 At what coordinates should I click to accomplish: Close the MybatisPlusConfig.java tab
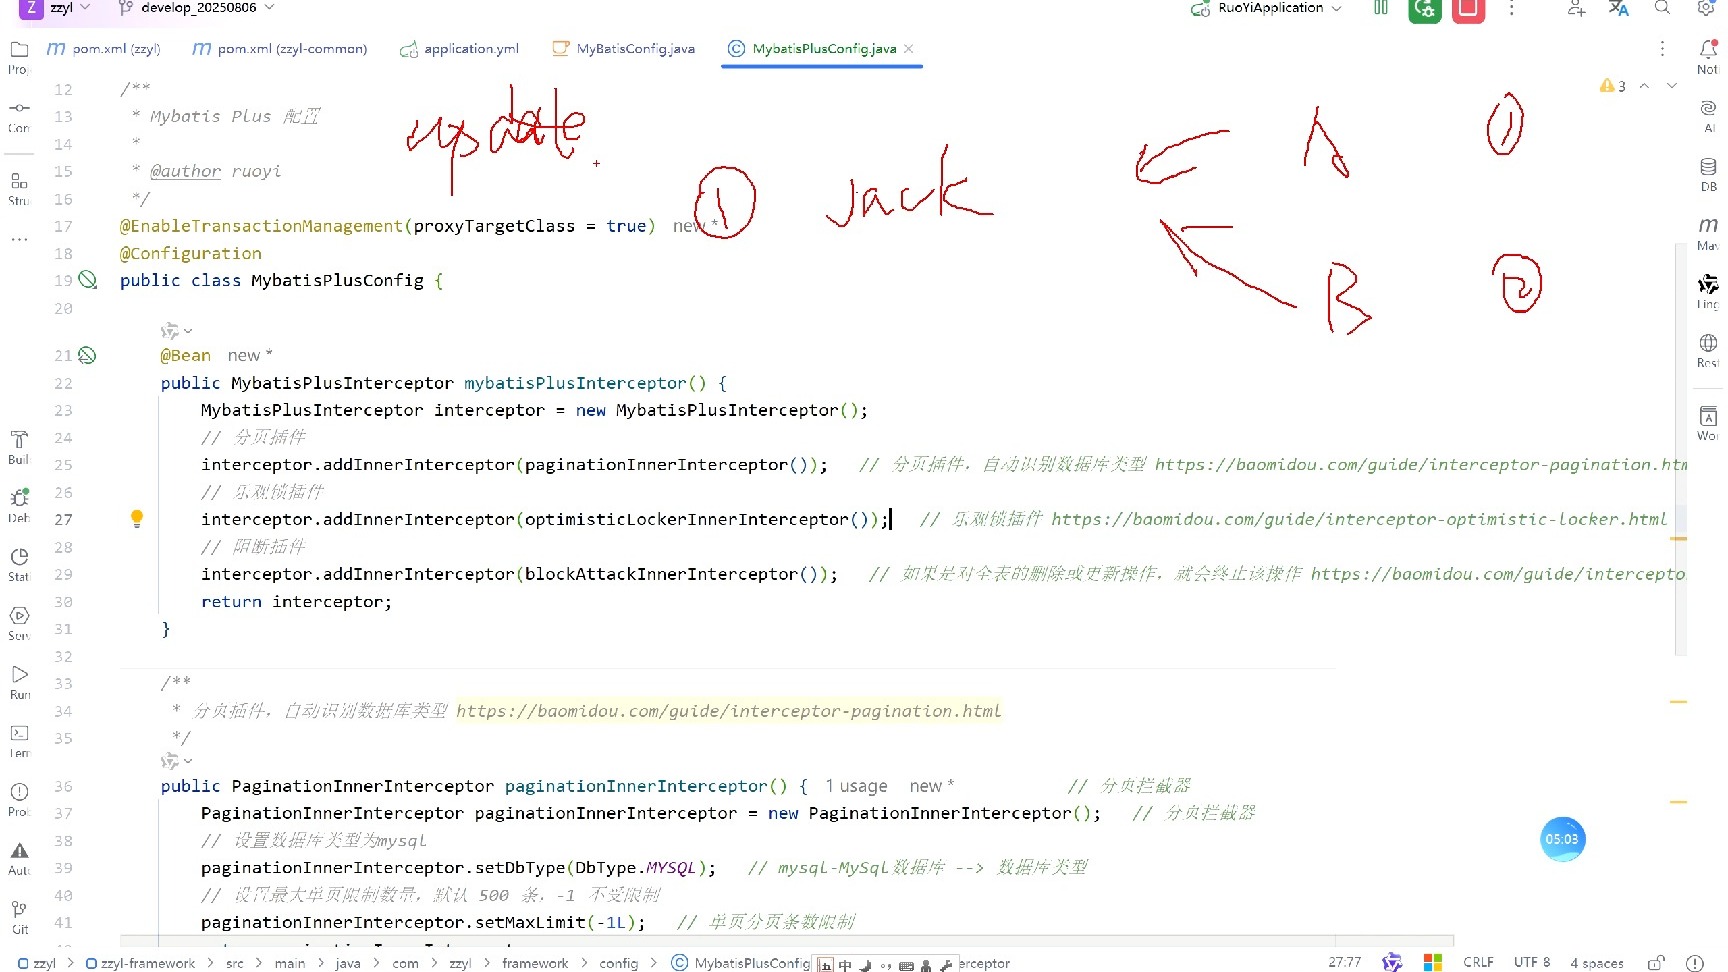pyautogui.click(x=909, y=48)
